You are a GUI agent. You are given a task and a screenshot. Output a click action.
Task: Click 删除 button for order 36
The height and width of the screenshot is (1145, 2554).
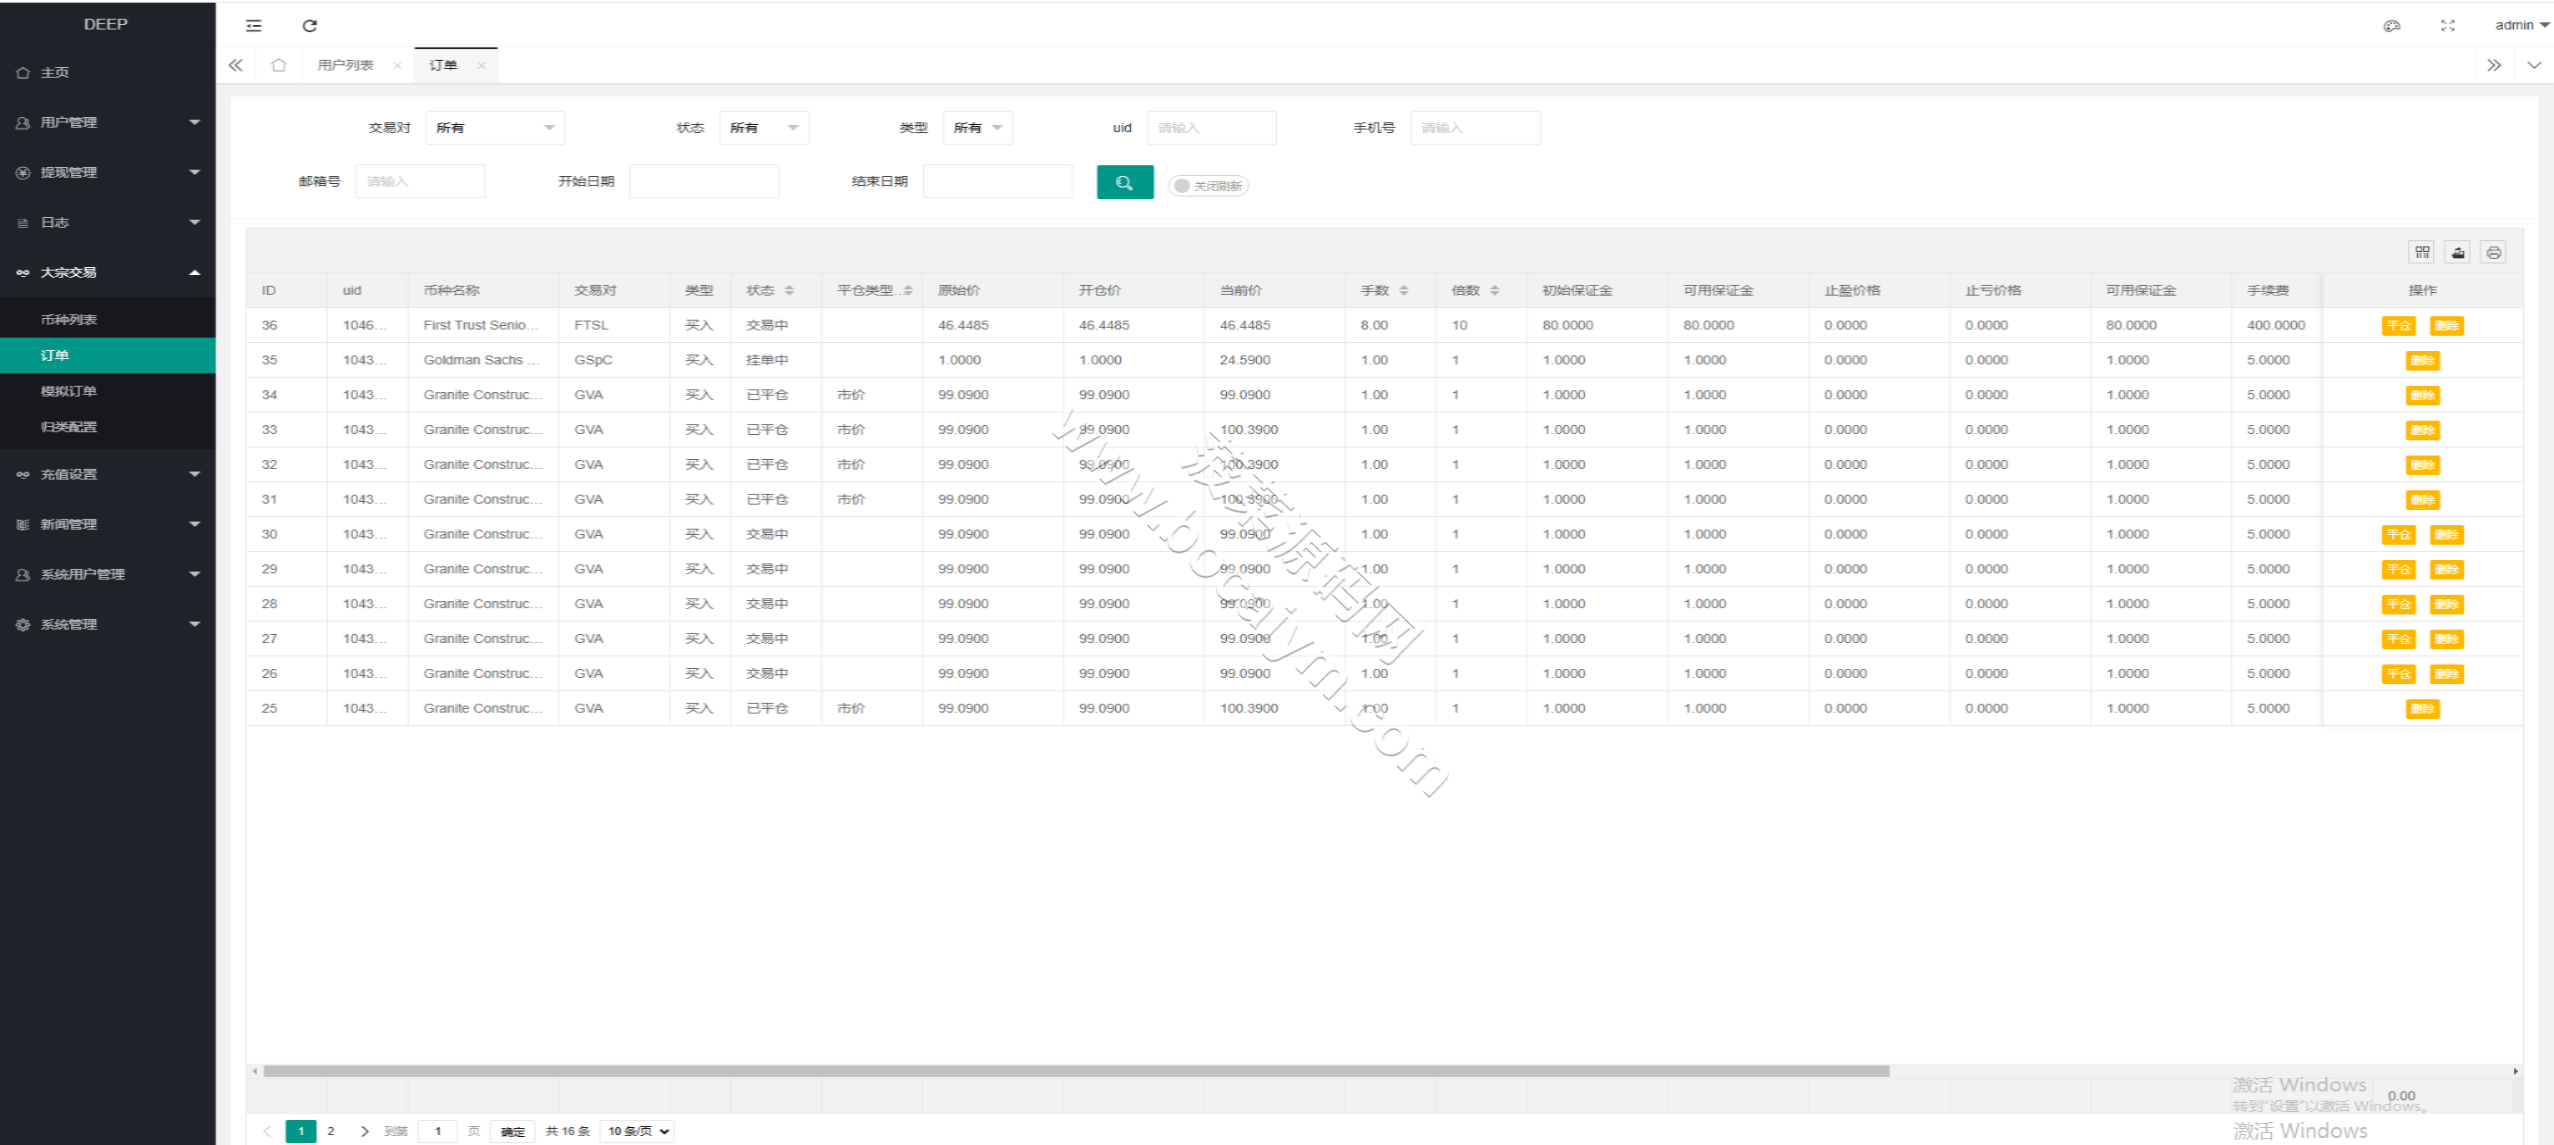click(x=2446, y=326)
